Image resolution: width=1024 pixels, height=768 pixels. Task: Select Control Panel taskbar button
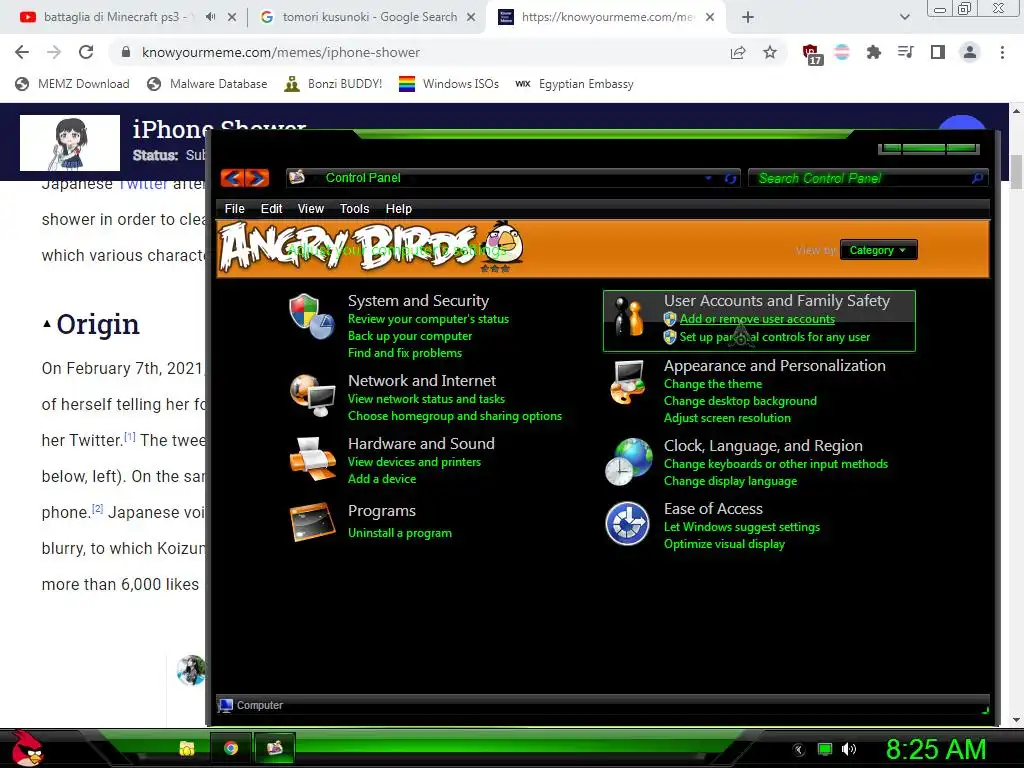pos(275,748)
